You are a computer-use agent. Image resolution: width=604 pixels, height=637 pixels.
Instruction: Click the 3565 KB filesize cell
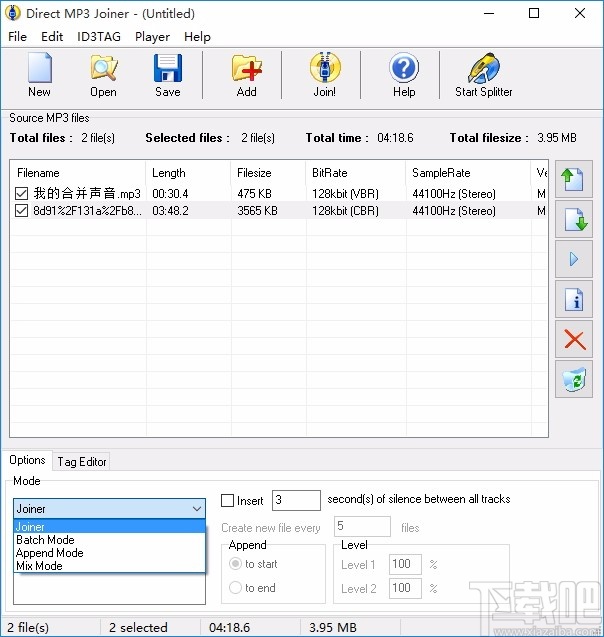click(258, 211)
